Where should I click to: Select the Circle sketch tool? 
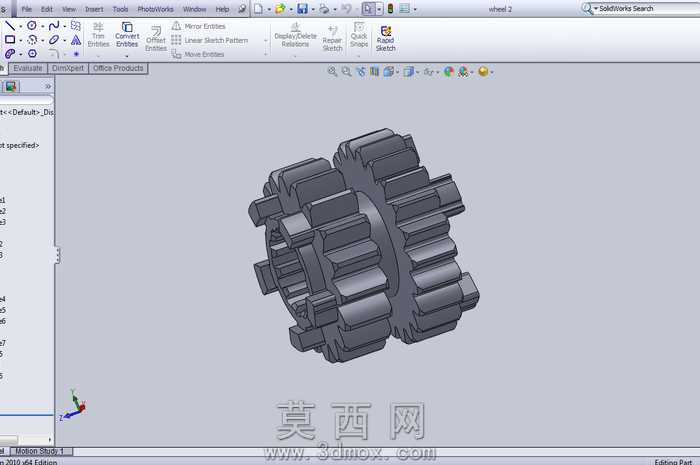(32, 25)
